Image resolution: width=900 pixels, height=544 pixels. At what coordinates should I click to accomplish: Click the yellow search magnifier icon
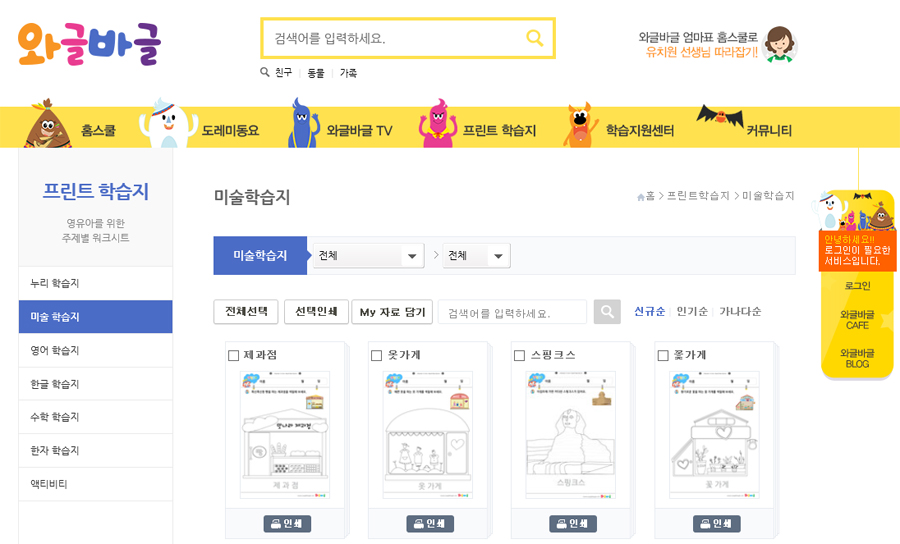(x=534, y=38)
